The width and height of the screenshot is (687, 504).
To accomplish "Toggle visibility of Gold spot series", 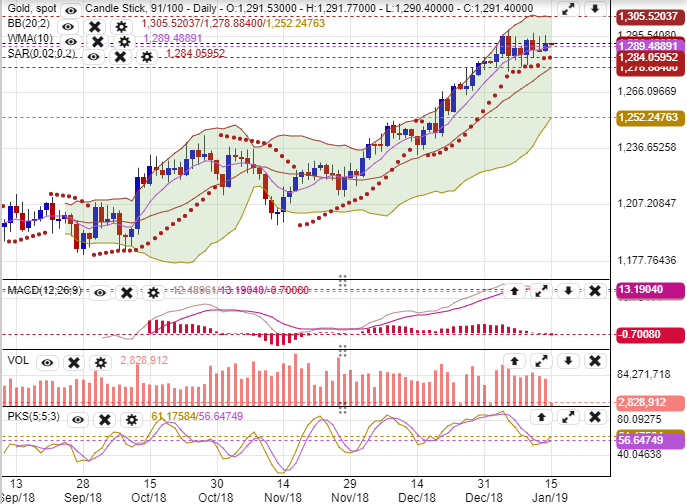I will pyautogui.click(x=69, y=9).
